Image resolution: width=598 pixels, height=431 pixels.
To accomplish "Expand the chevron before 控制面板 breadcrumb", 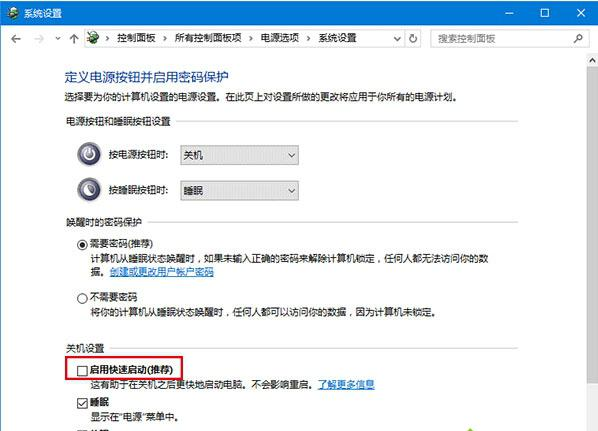I will pos(108,39).
